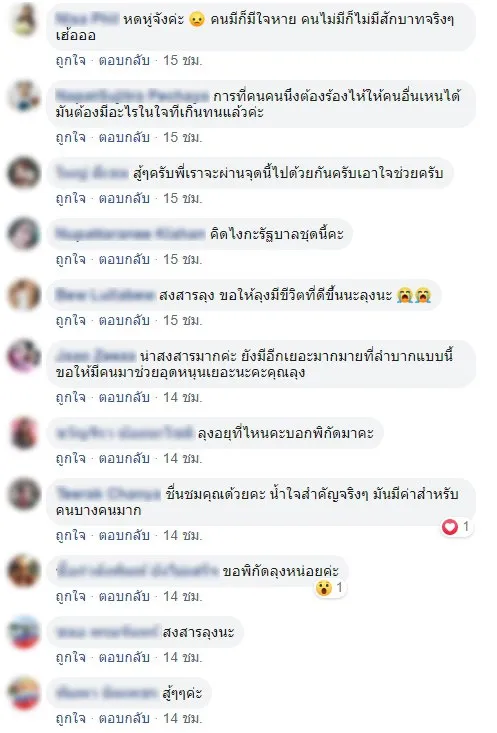Open avatar of commenter saying สู้ๆครับพี่
The image size is (497, 733).
24,173
